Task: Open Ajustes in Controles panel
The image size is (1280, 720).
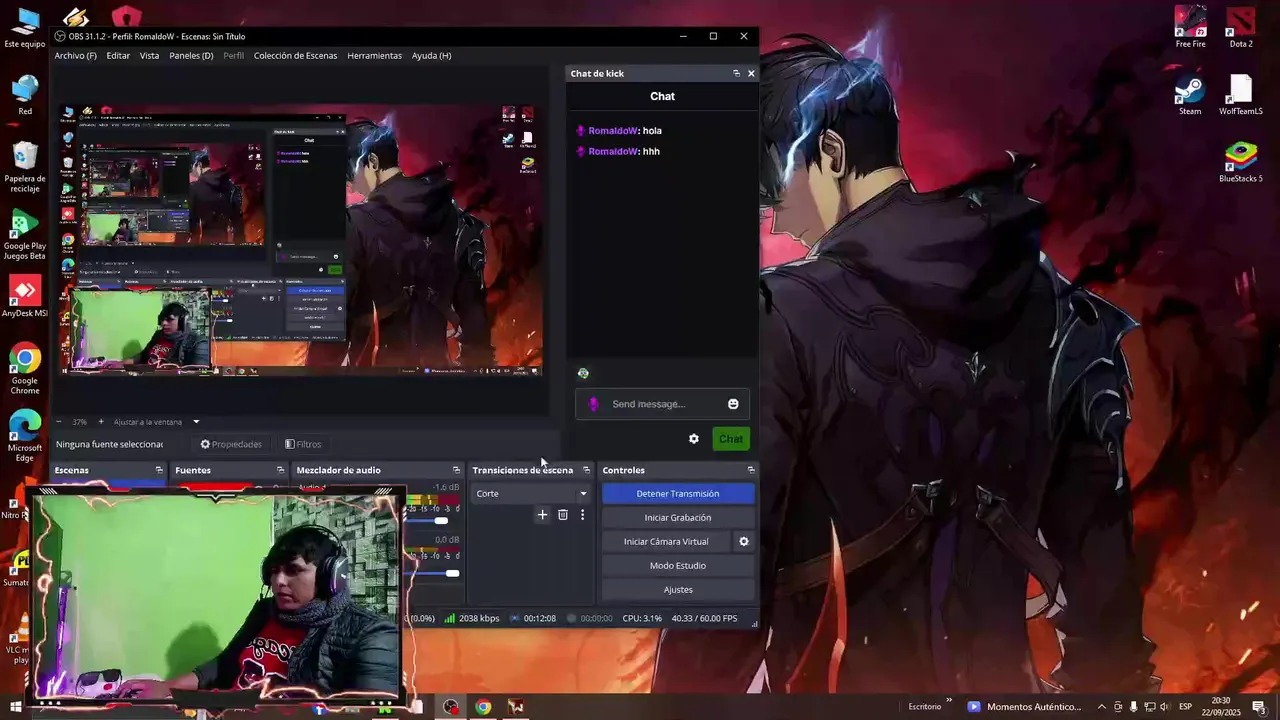Action: click(678, 590)
